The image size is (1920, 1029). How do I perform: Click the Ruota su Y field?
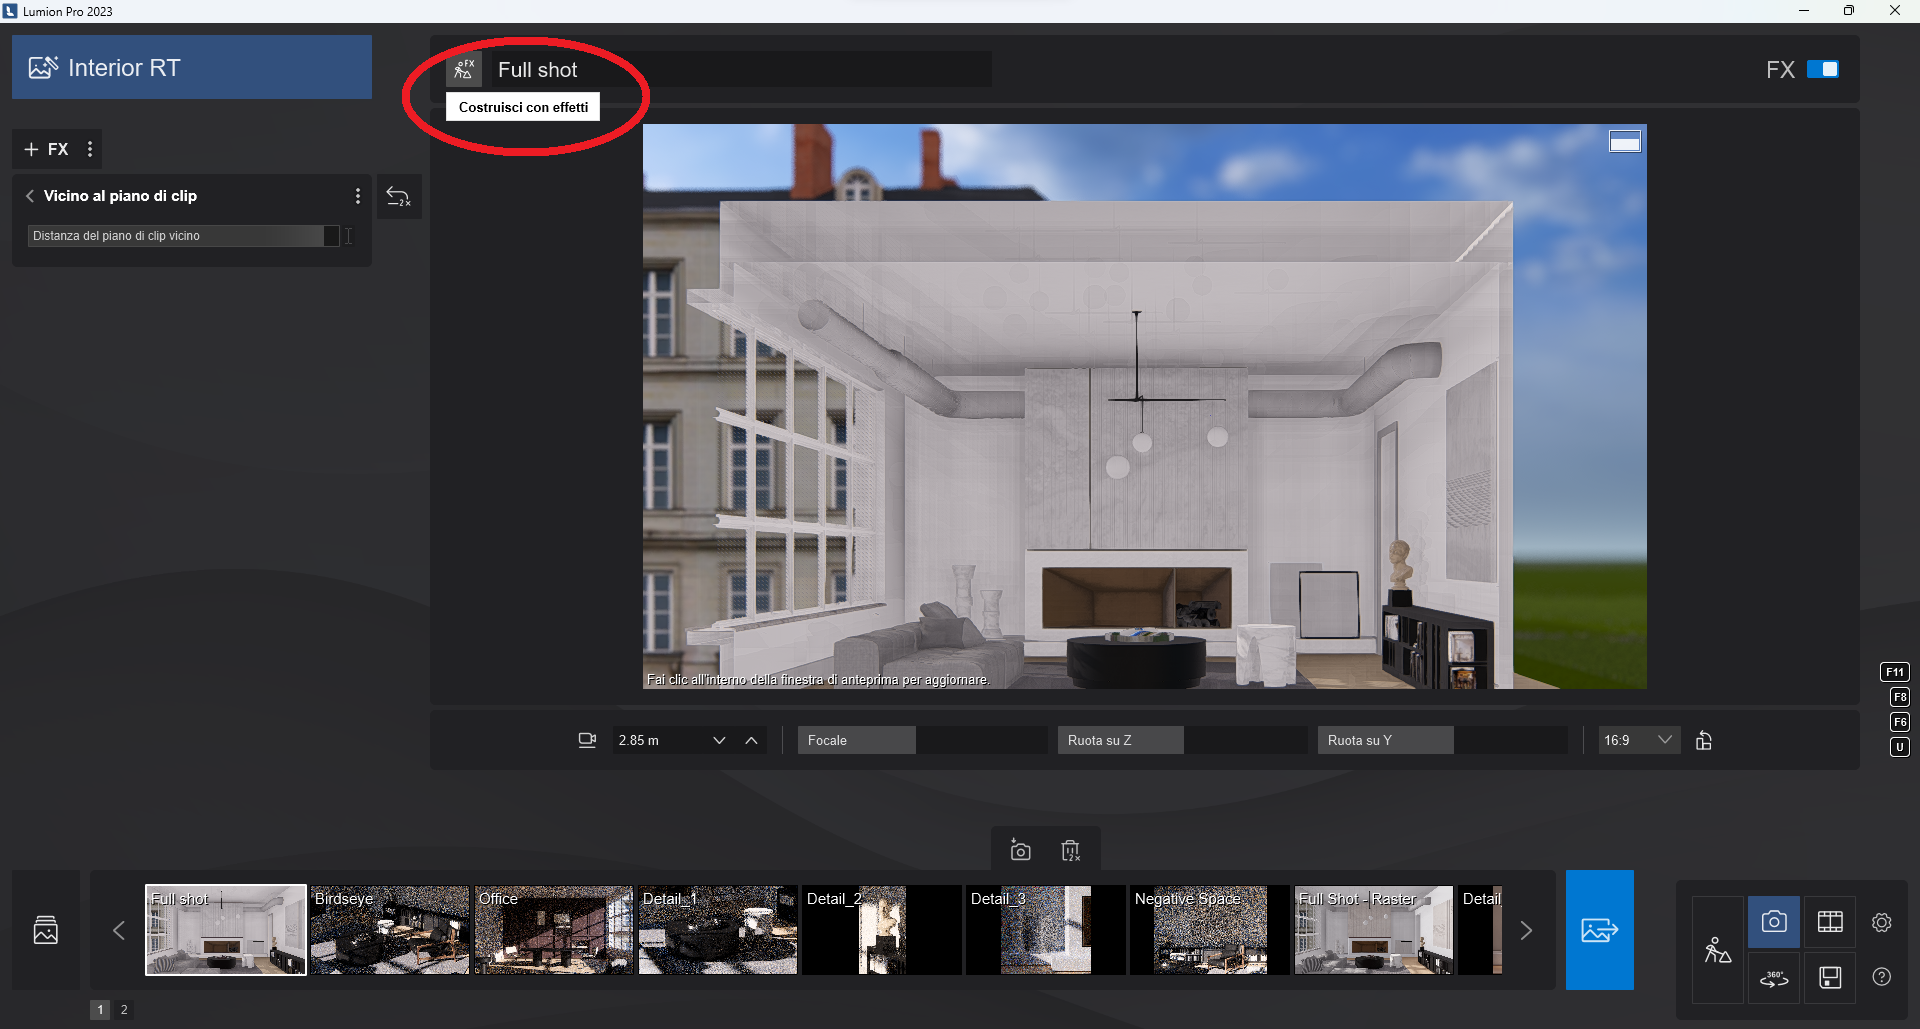(x=1442, y=740)
